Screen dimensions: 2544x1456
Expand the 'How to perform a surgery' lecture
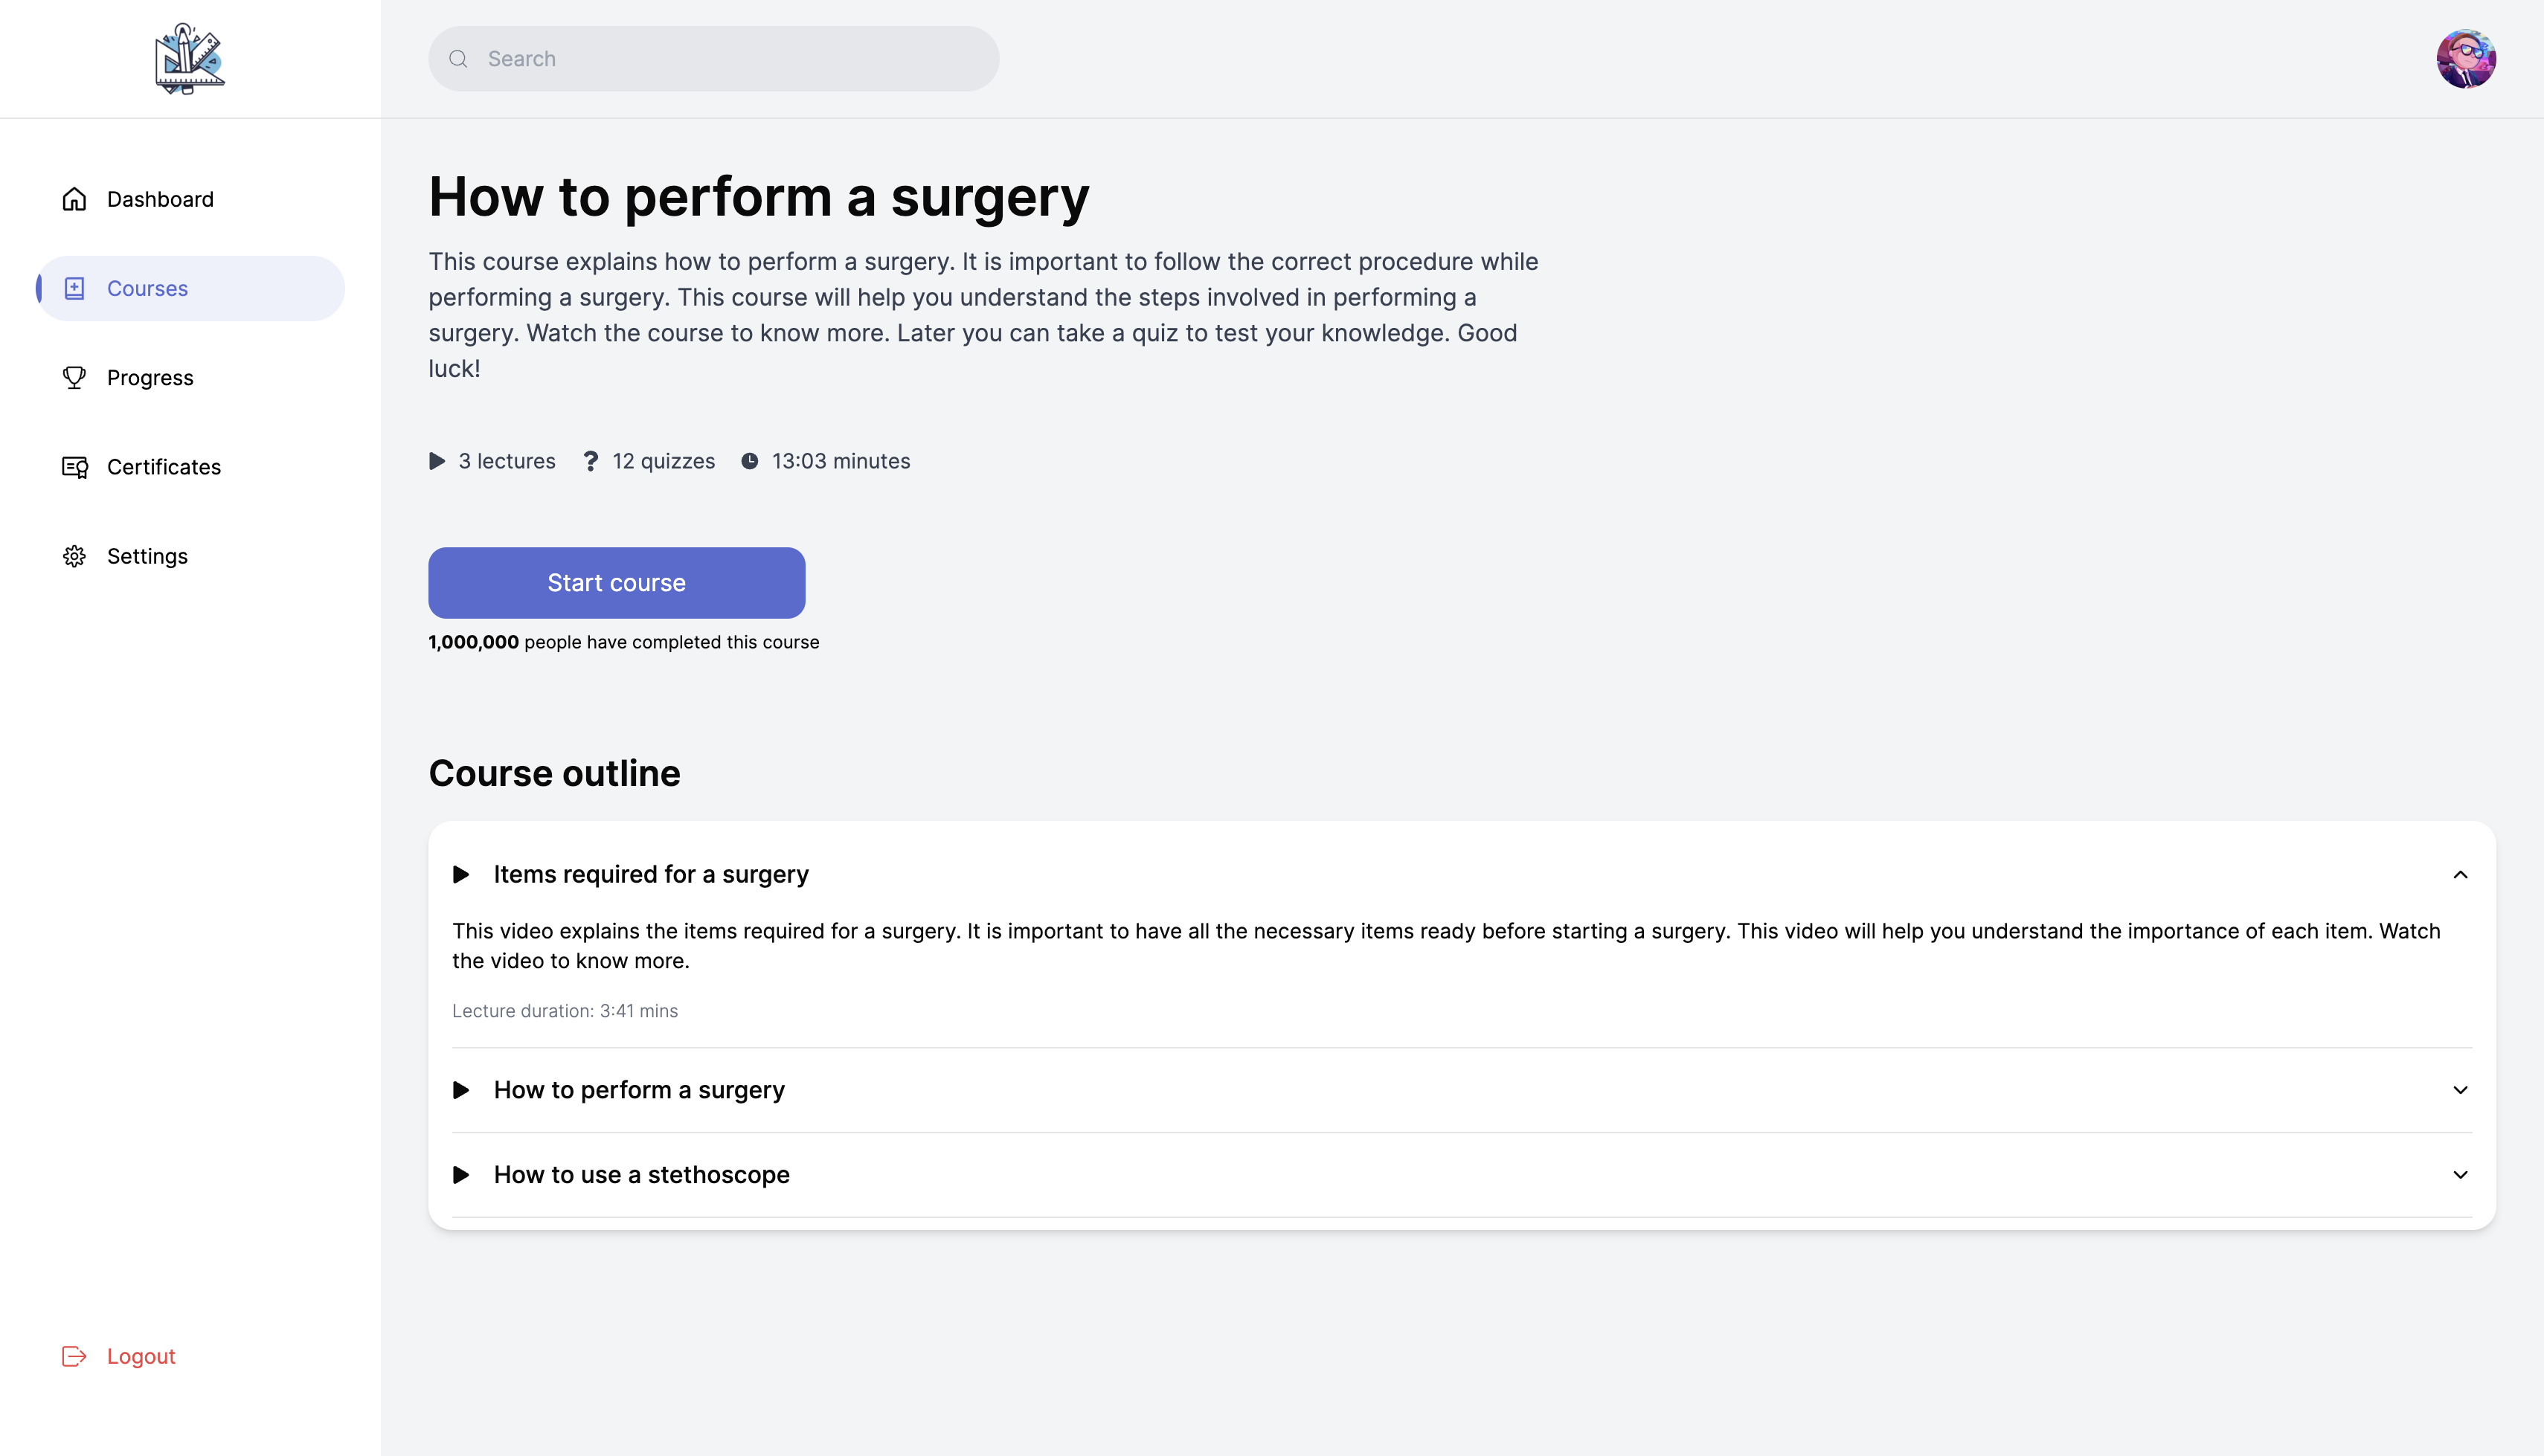2460,1090
